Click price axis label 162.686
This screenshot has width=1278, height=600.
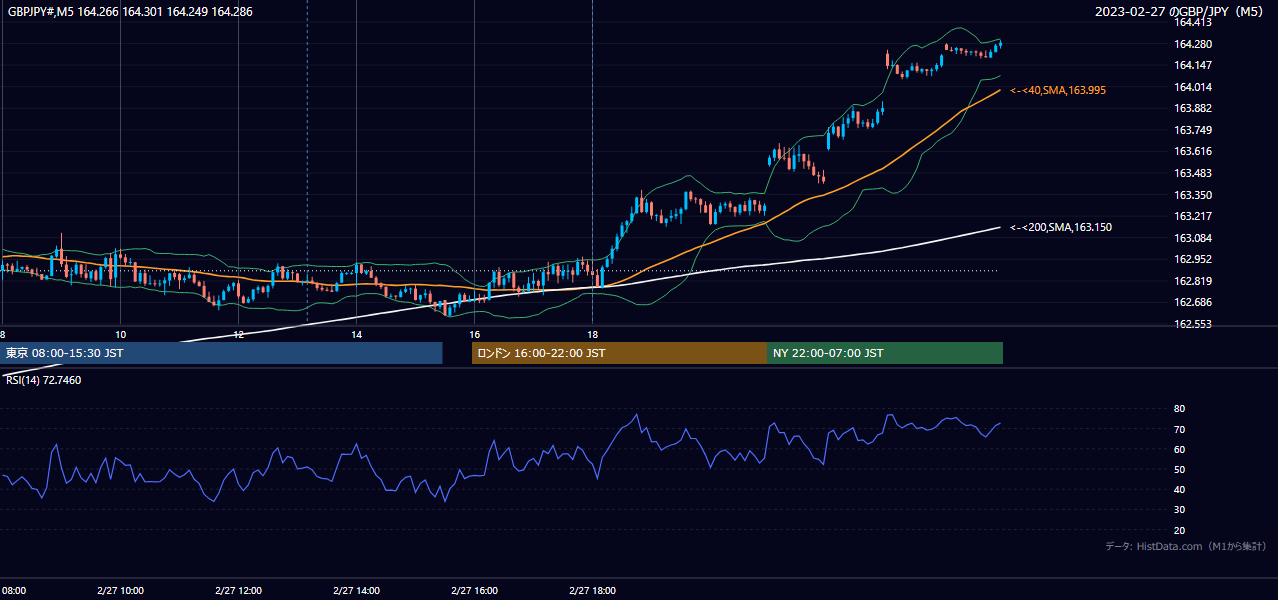tap(1192, 302)
